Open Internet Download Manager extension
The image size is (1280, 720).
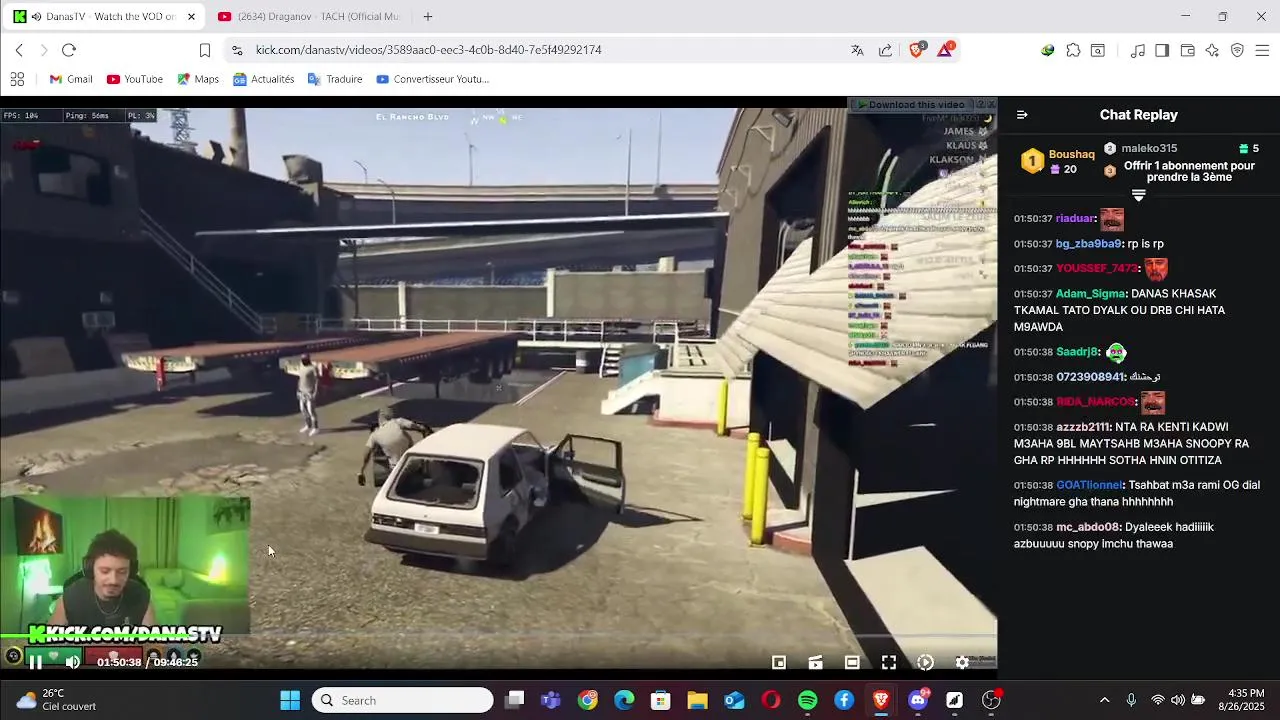pyautogui.click(x=1047, y=50)
